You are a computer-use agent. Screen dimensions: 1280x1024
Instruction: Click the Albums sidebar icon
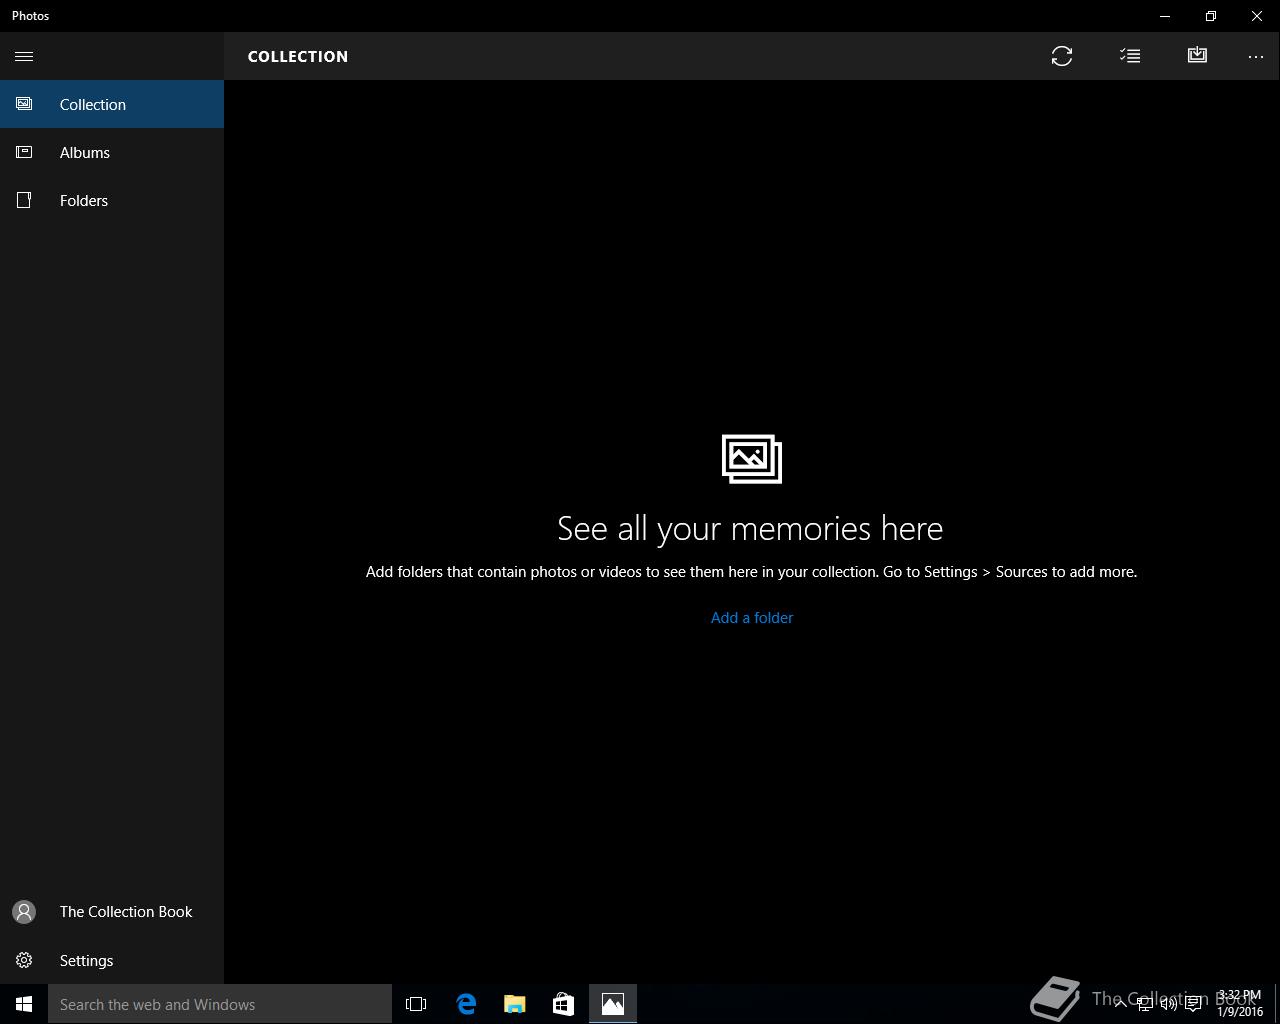pos(24,152)
